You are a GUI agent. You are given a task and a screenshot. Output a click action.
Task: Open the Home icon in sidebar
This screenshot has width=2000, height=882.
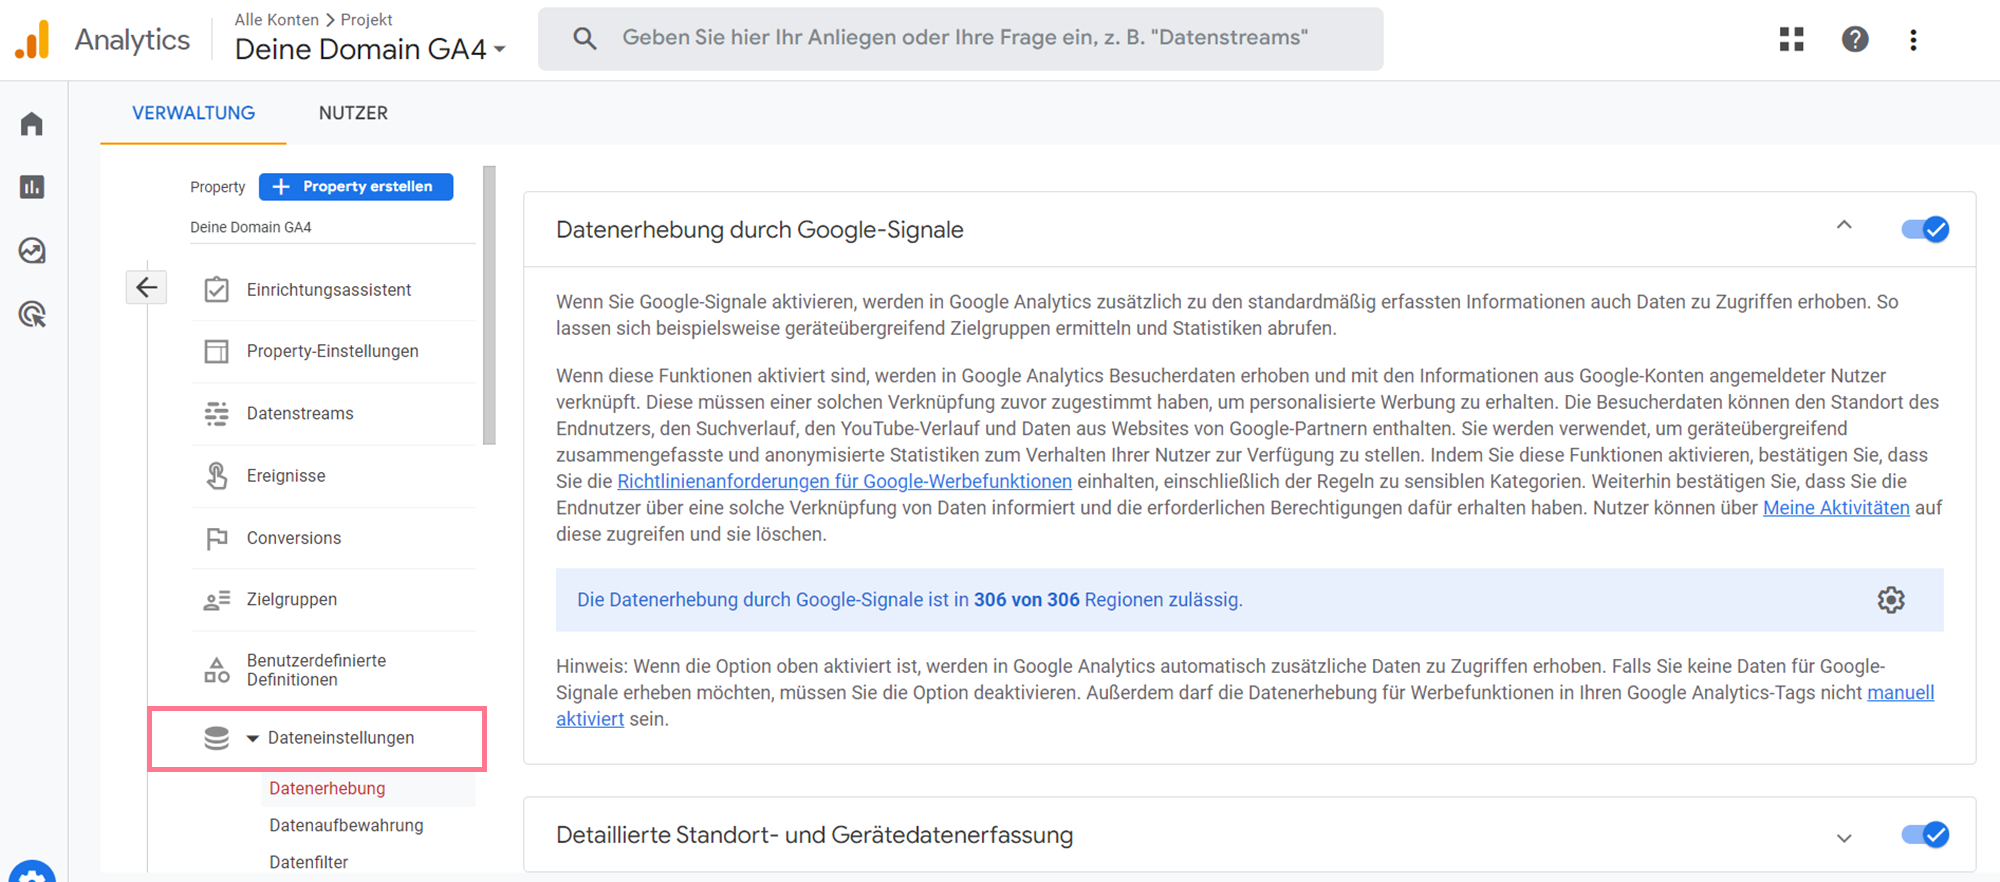tap(32, 124)
